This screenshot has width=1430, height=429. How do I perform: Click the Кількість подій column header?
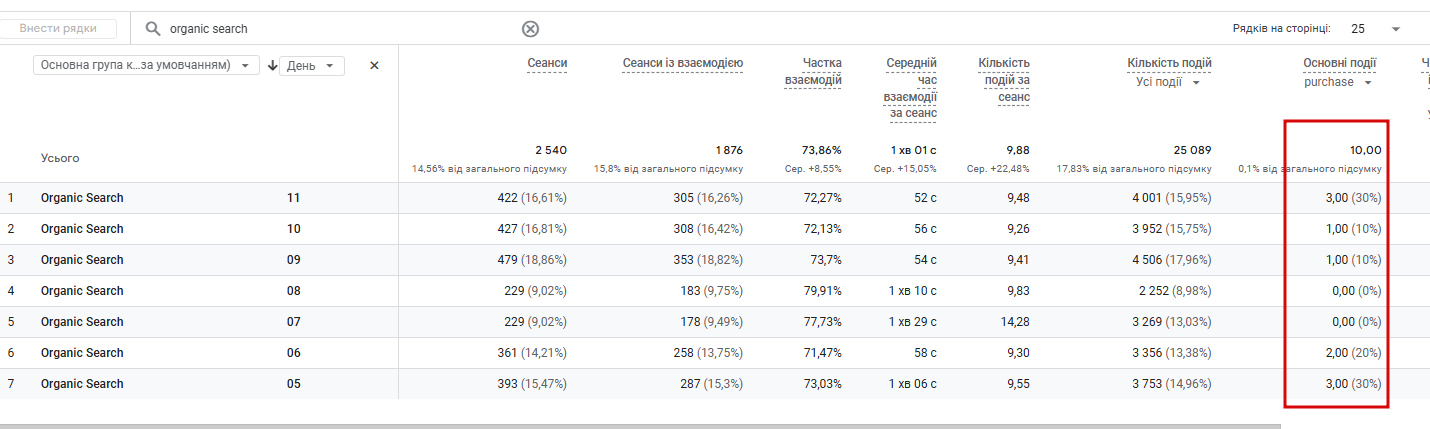click(1169, 63)
